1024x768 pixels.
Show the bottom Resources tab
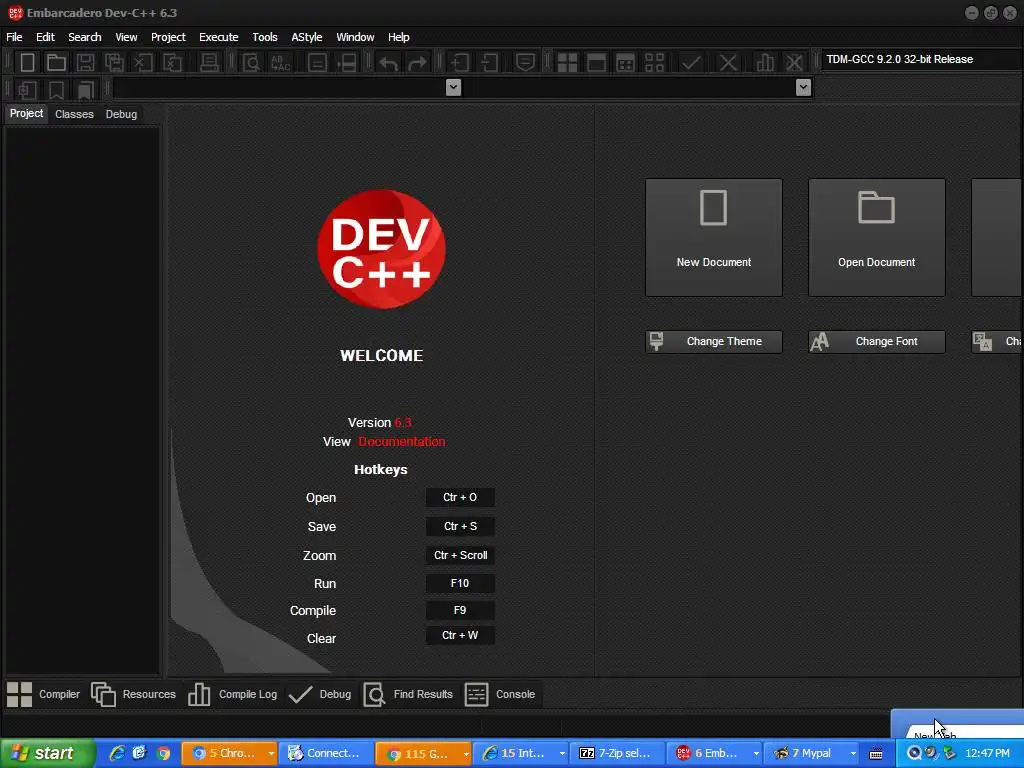pos(134,694)
